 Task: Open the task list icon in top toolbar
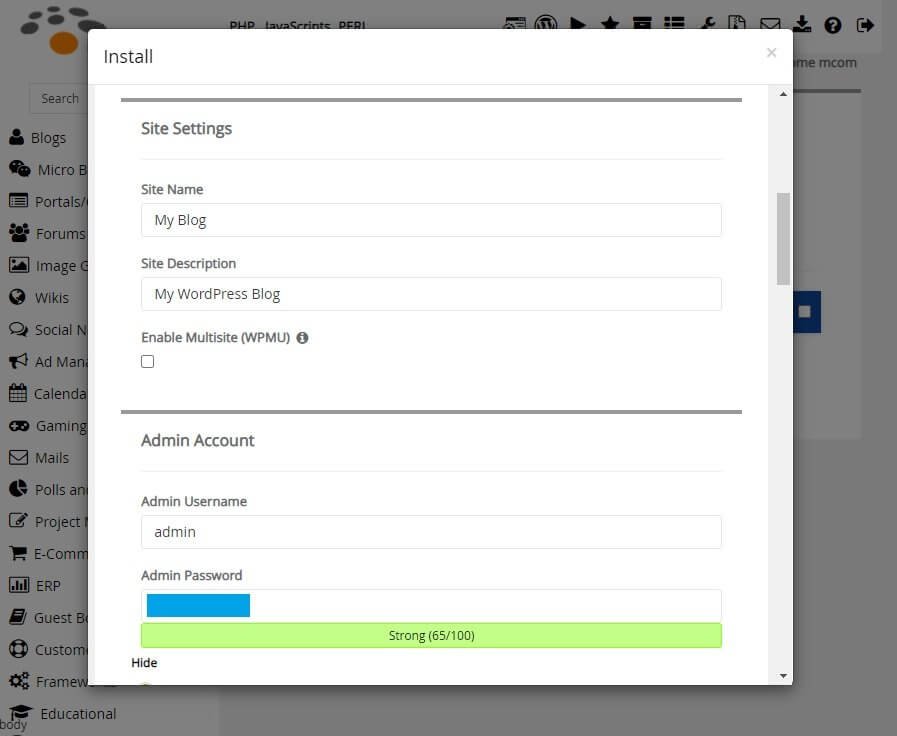coord(674,24)
